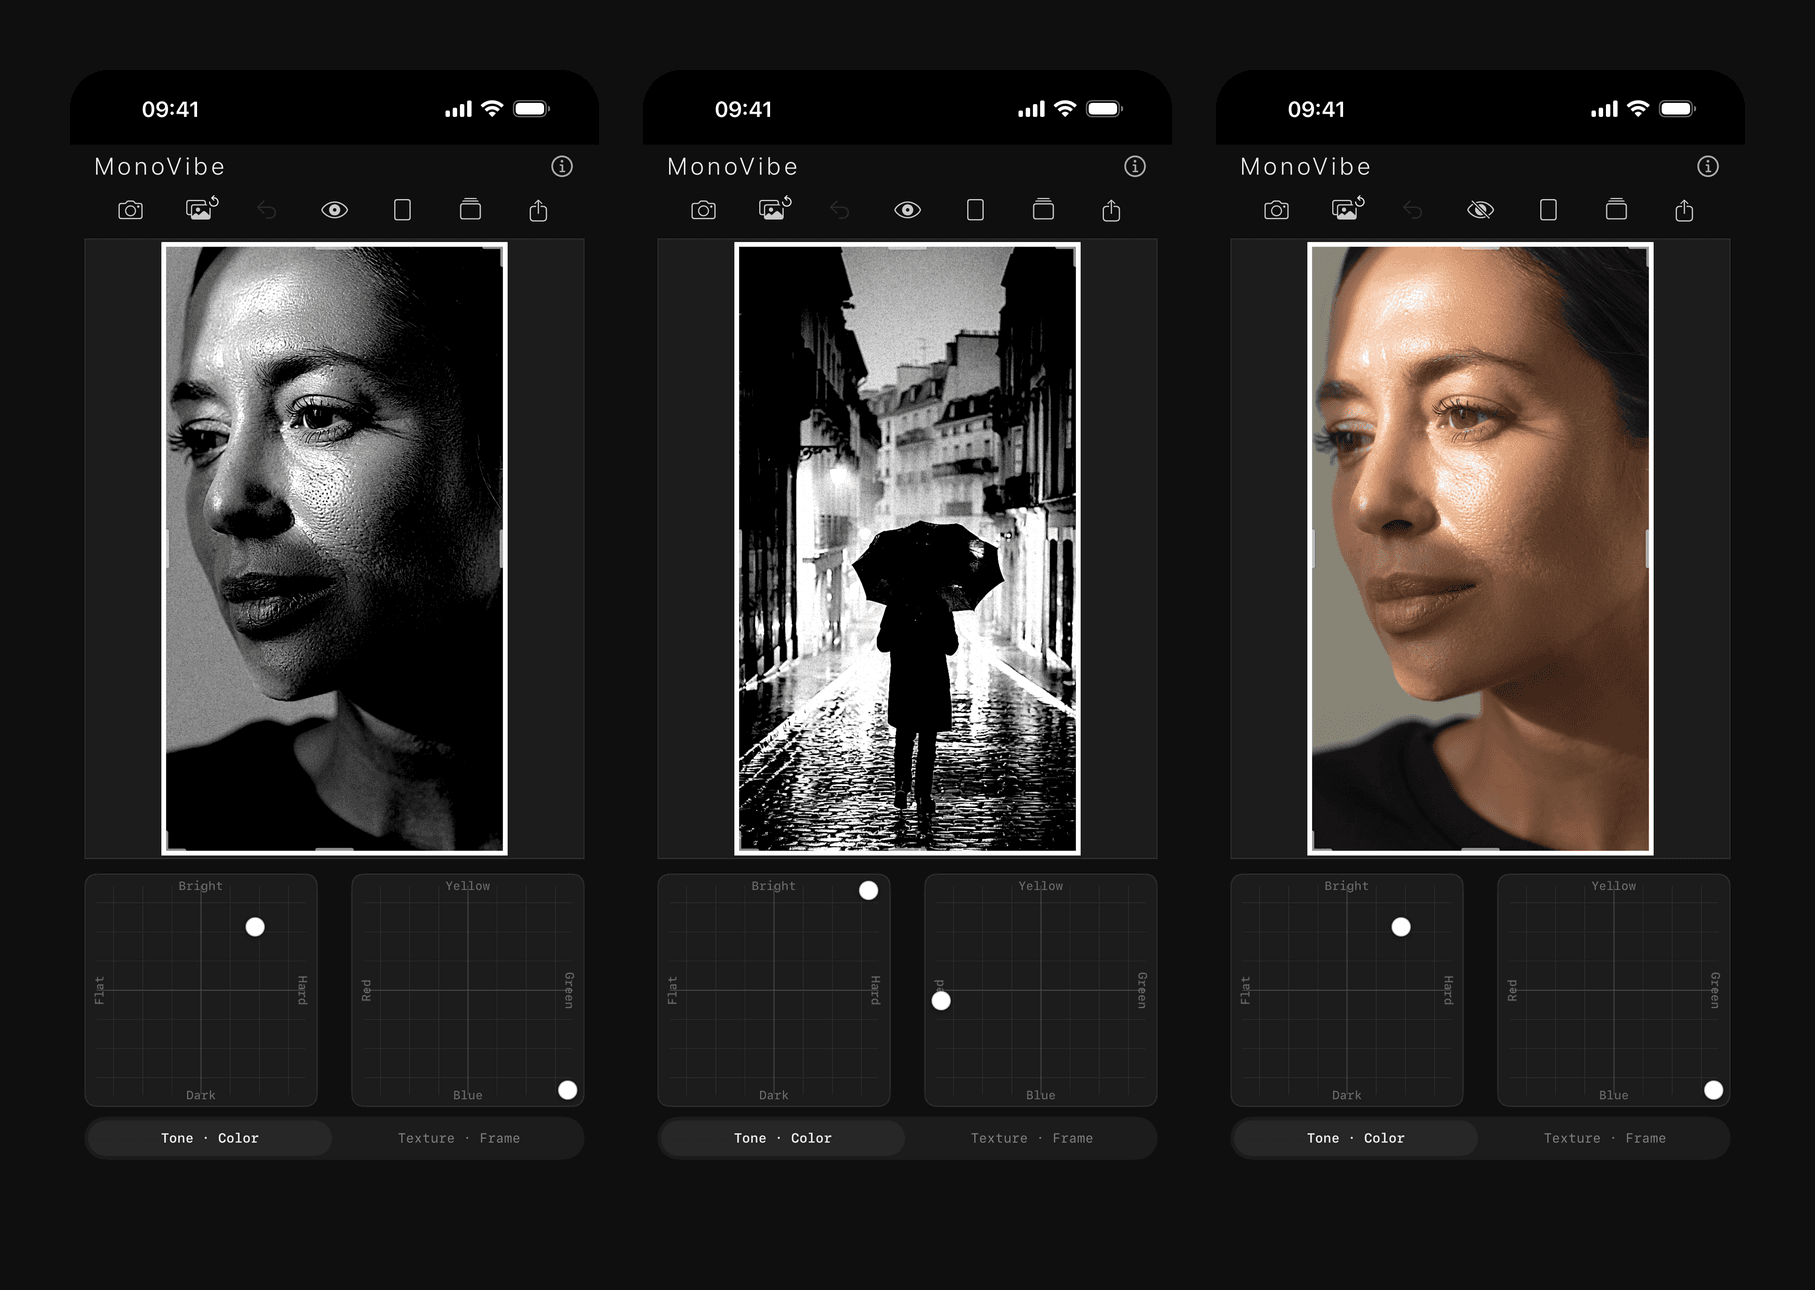Click the Blue label under the grayscale portrait
The width and height of the screenshot is (1815, 1290).
(468, 1095)
